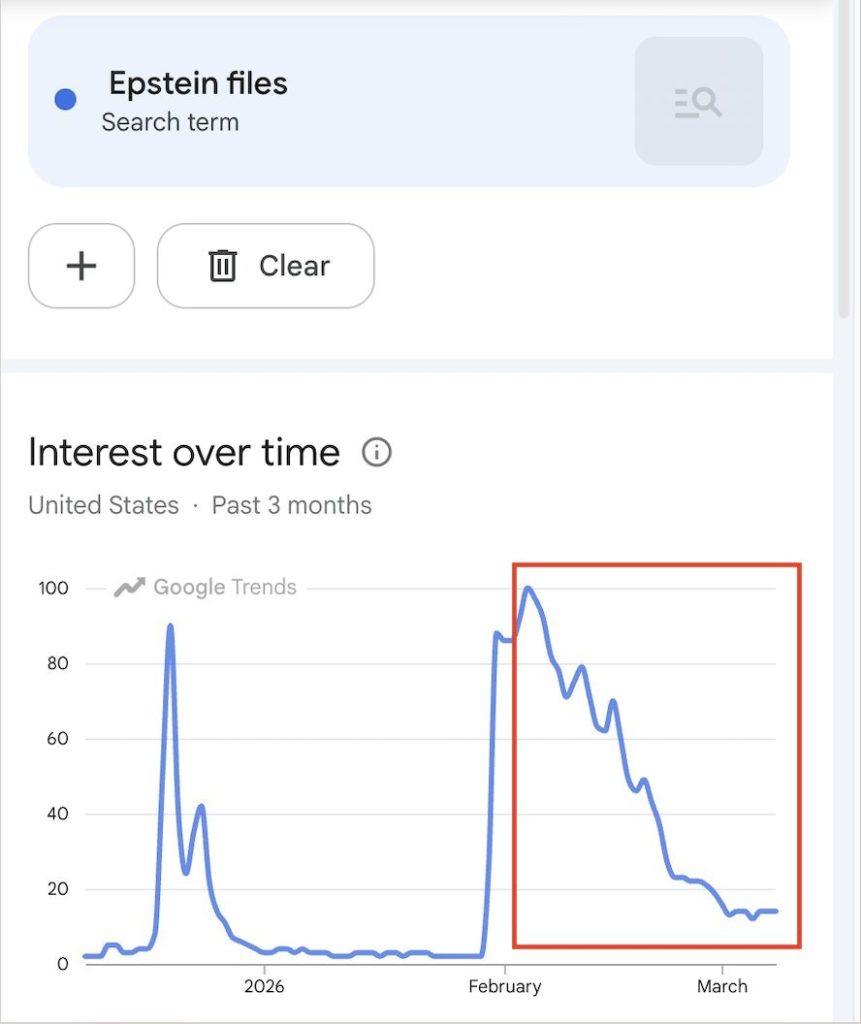Expand the Search term type label

point(170,122)
